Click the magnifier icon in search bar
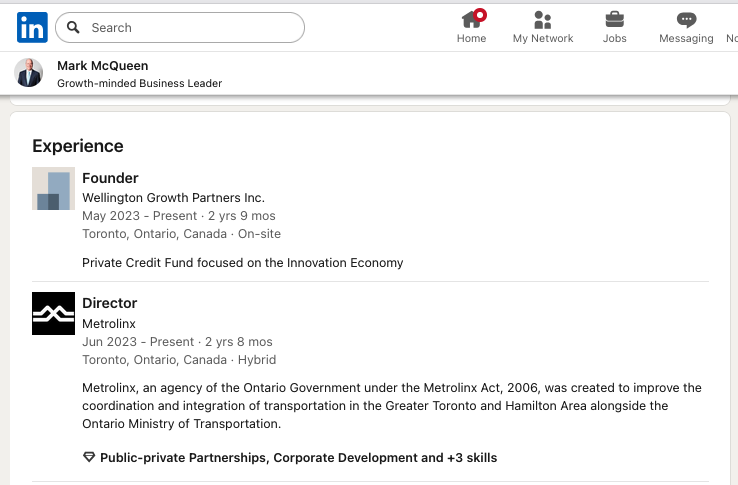The image size is (738, 485). (x=74, y=28)
